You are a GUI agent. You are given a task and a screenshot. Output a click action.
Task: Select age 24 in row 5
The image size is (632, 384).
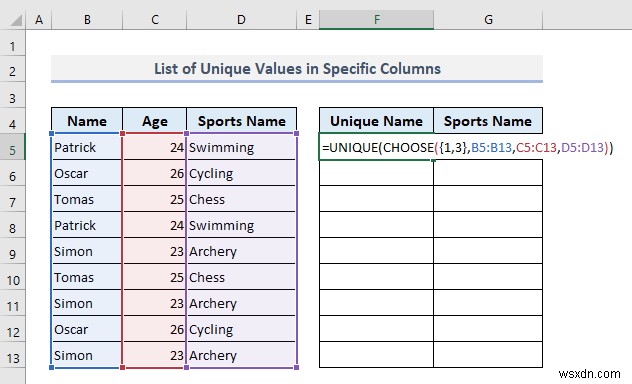(155, 147)
